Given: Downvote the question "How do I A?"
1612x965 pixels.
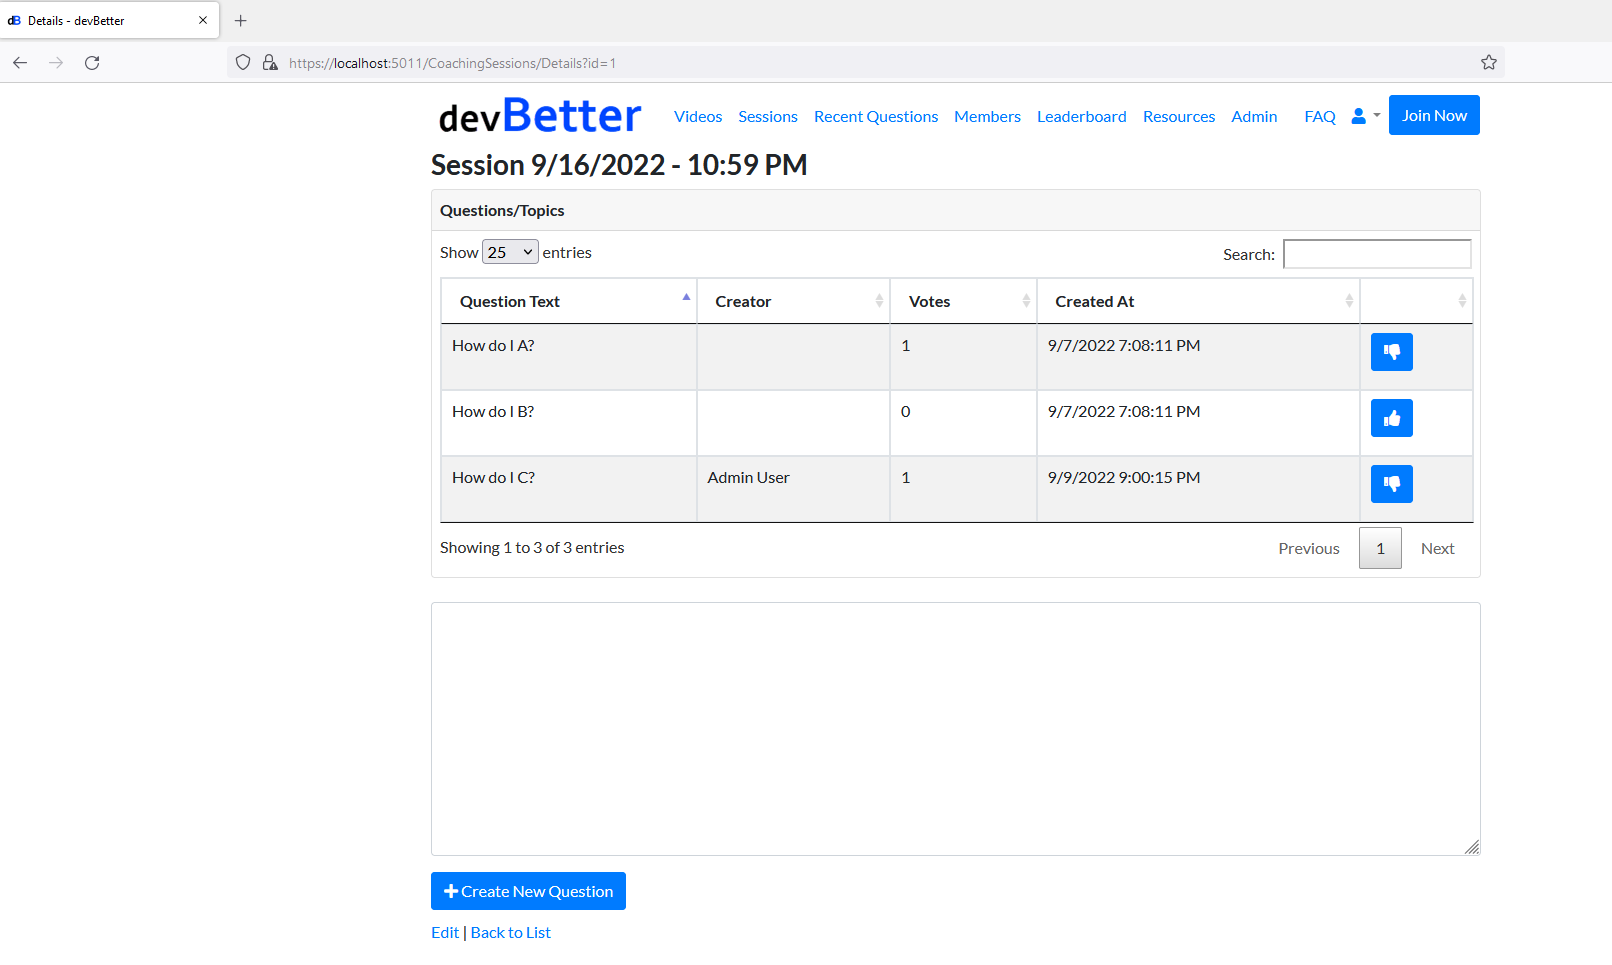Looking at the screenshot, I should pos(1391,351).
